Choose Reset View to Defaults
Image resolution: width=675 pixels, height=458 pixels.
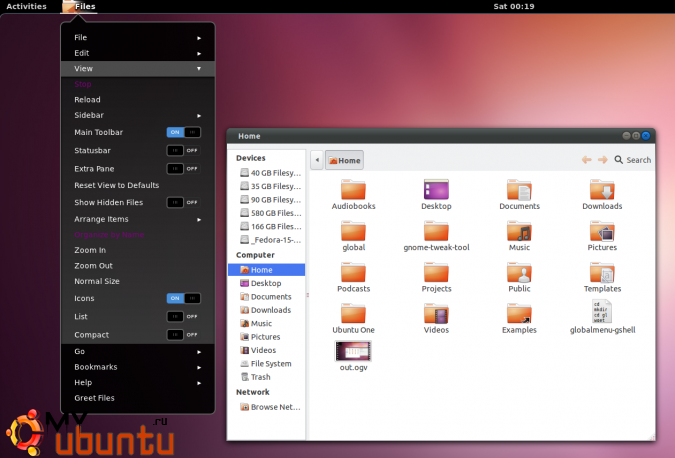click(138, 185)
